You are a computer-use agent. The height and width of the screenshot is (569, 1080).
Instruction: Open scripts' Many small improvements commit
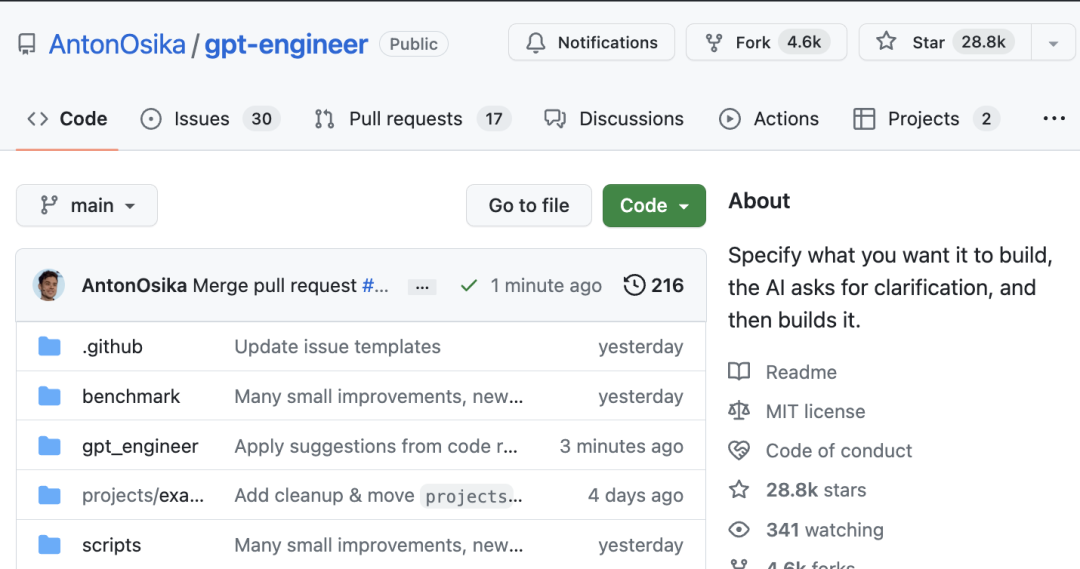tap(379, 545)
